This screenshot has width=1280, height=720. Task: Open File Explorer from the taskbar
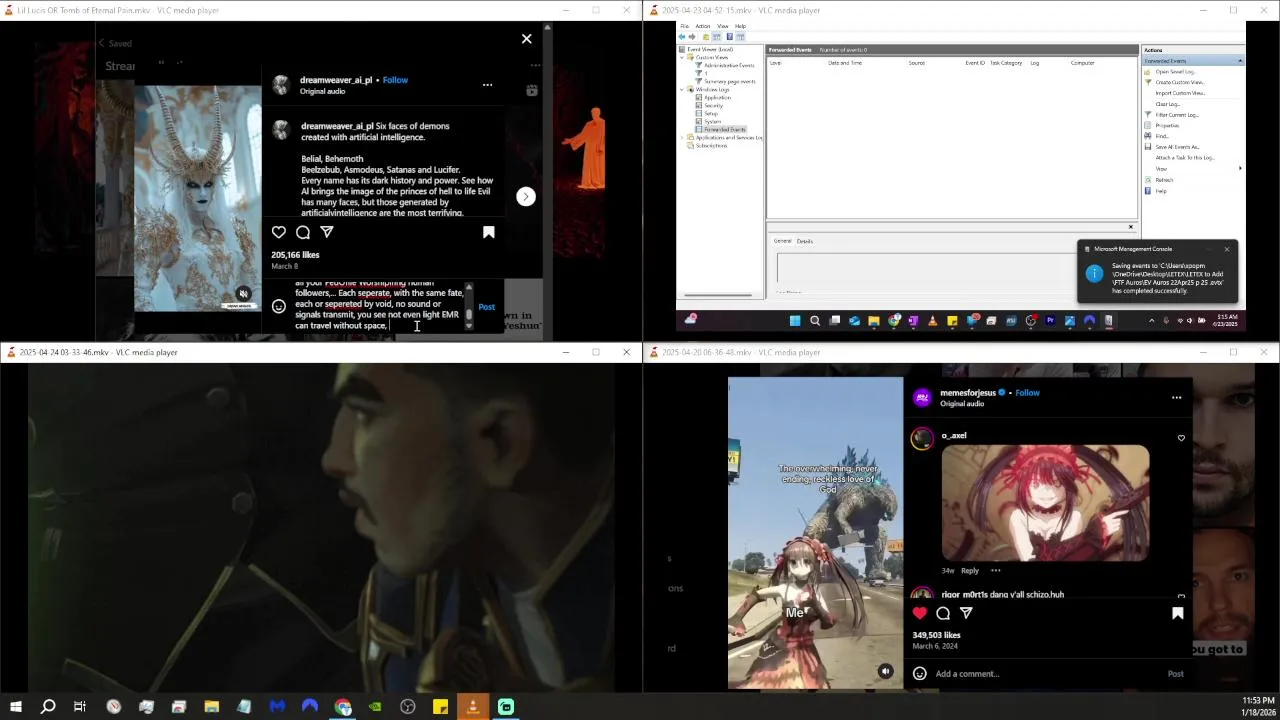coord(212,707)
